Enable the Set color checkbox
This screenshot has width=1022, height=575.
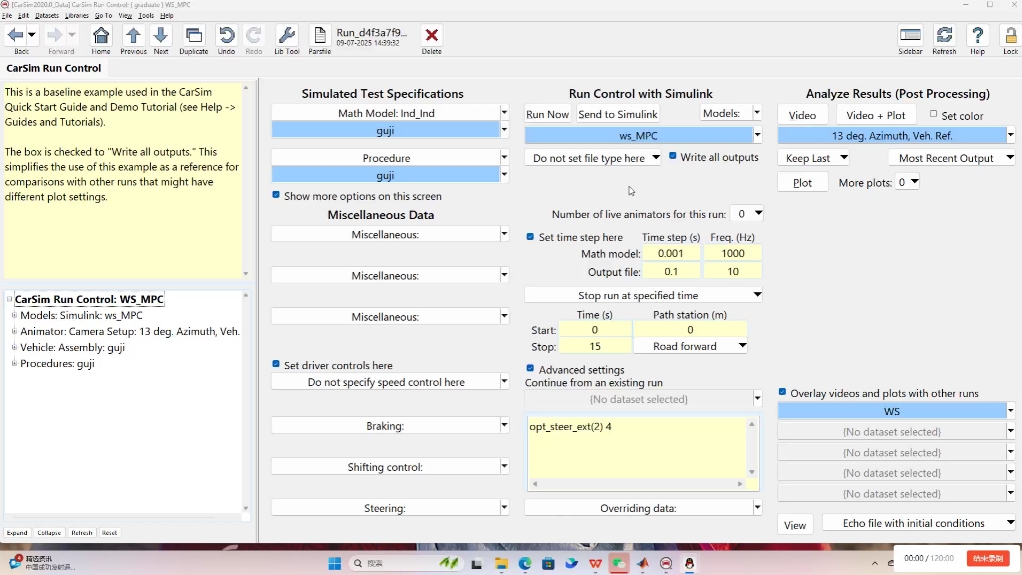pos(933,114)
